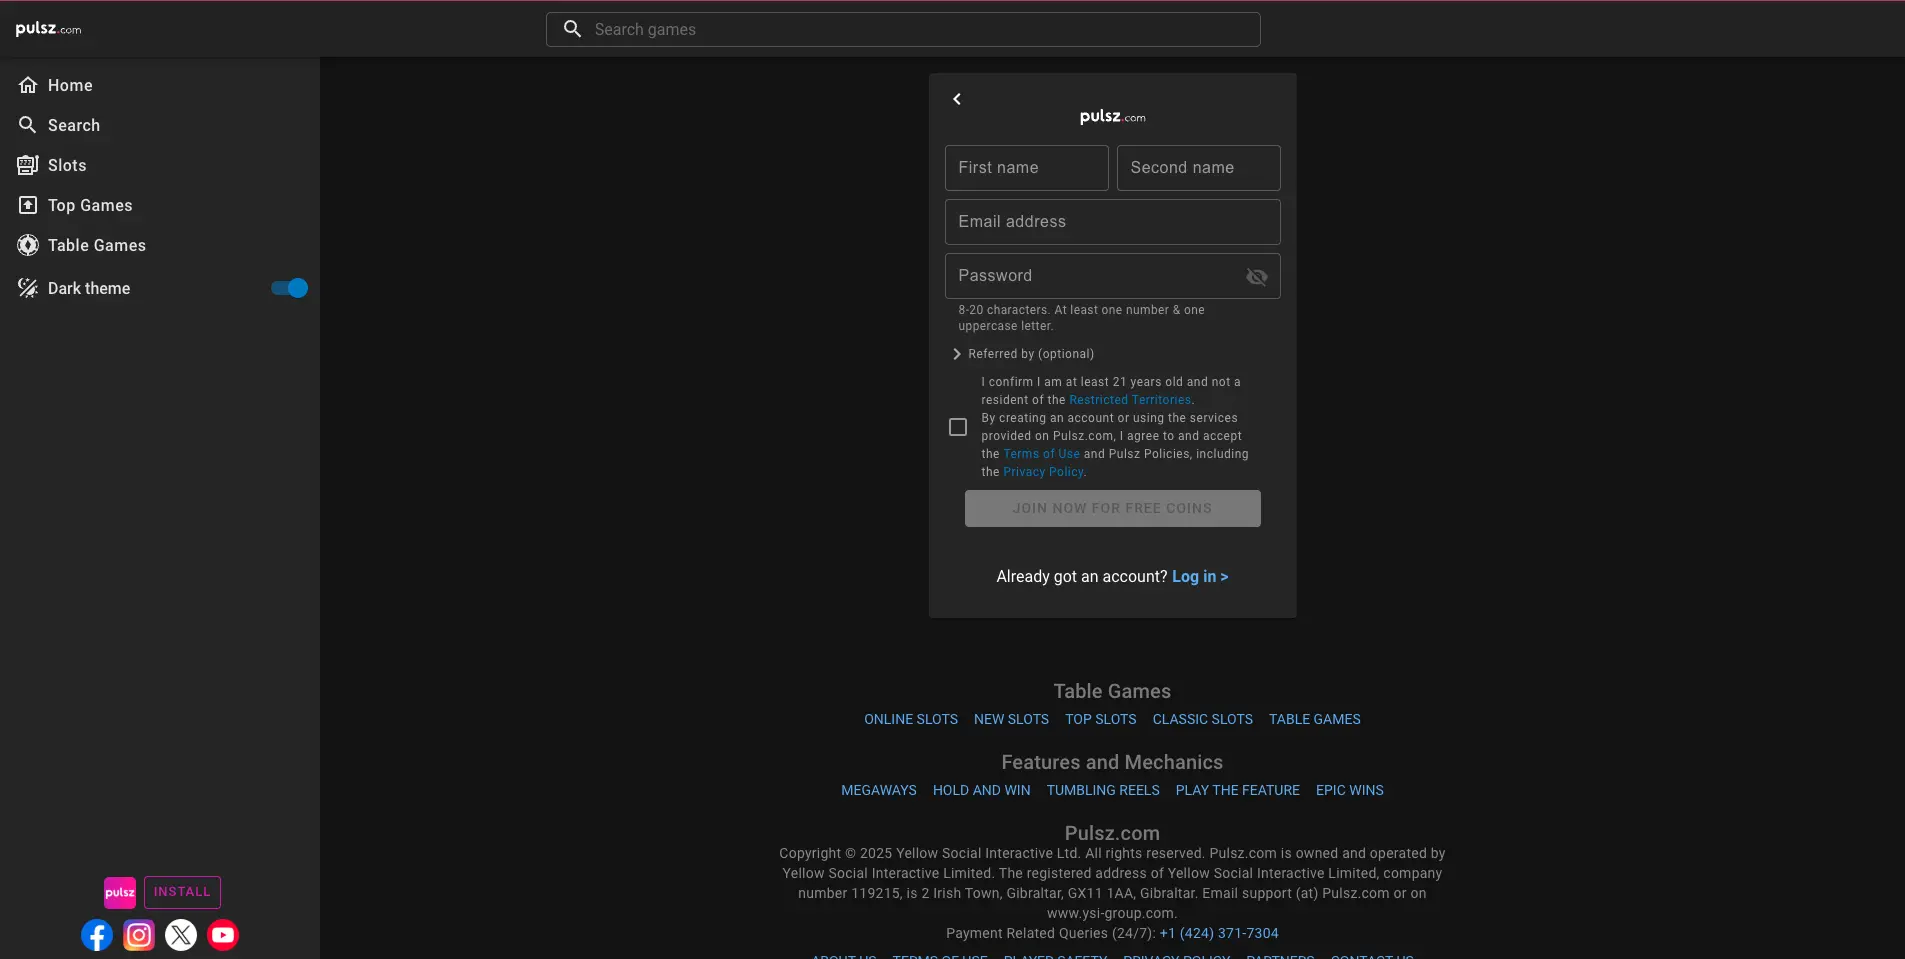The image size is (1905, 959).
Task: Focus the Second name field
Action: pyautogui.click(x=1198, y=168)
